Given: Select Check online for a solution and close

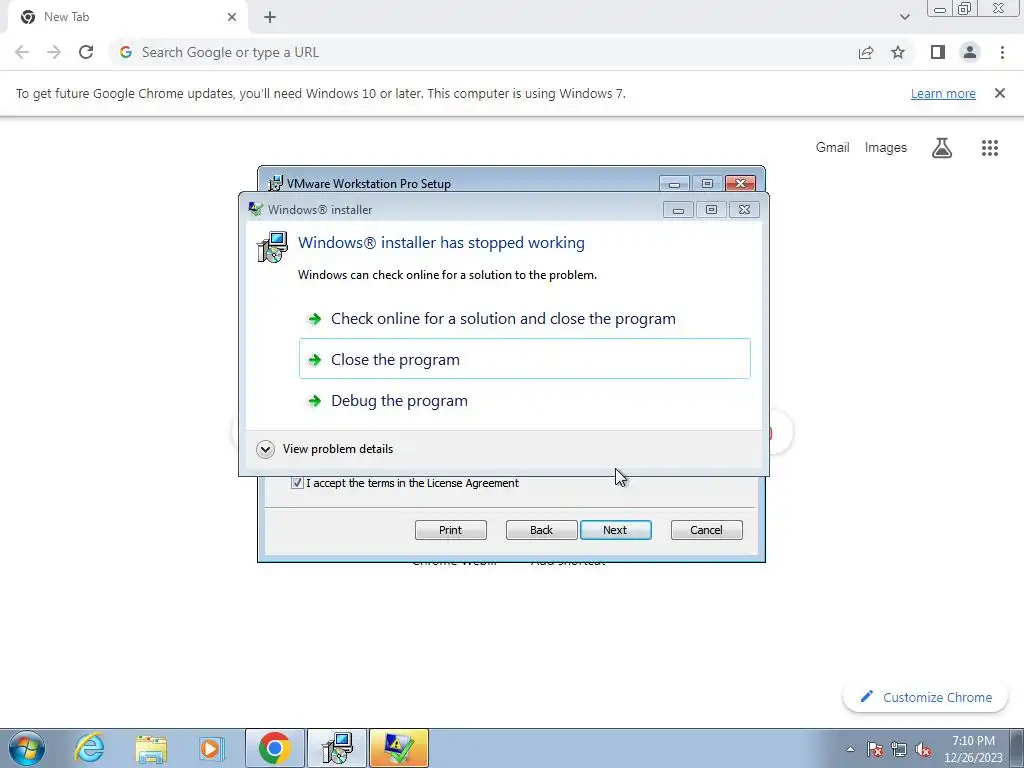Looking at the screenshot, I should (x=524, y=319).
